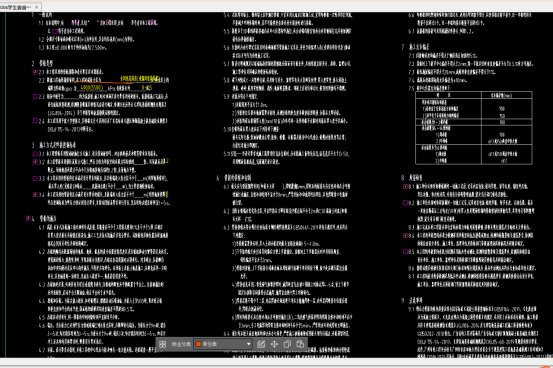Switch to the 学生宿舍 document tab
Image resolution: width=553 pixels, height=368 pixels.
click(x=16, y=7)
